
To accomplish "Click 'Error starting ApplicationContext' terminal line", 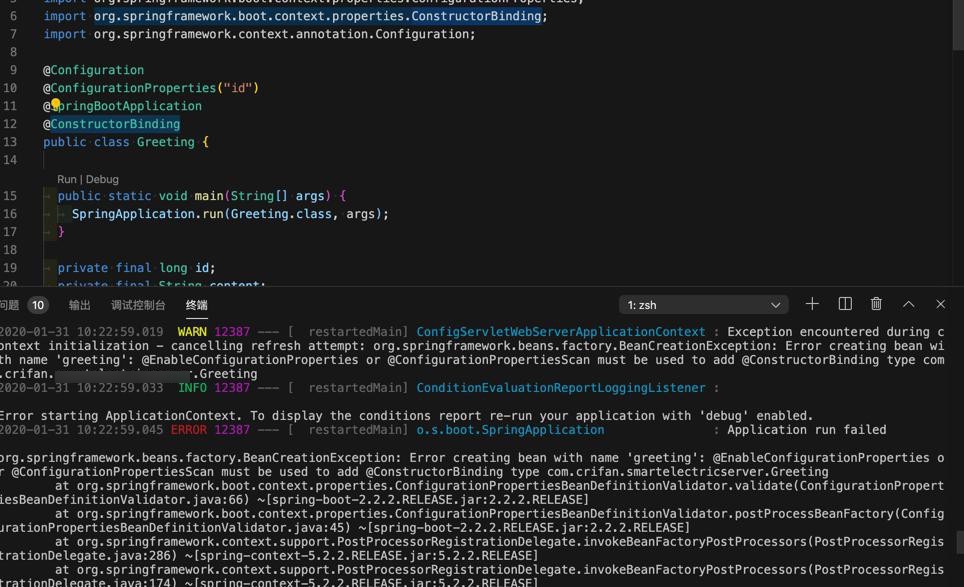I will [x=406, y=416].
